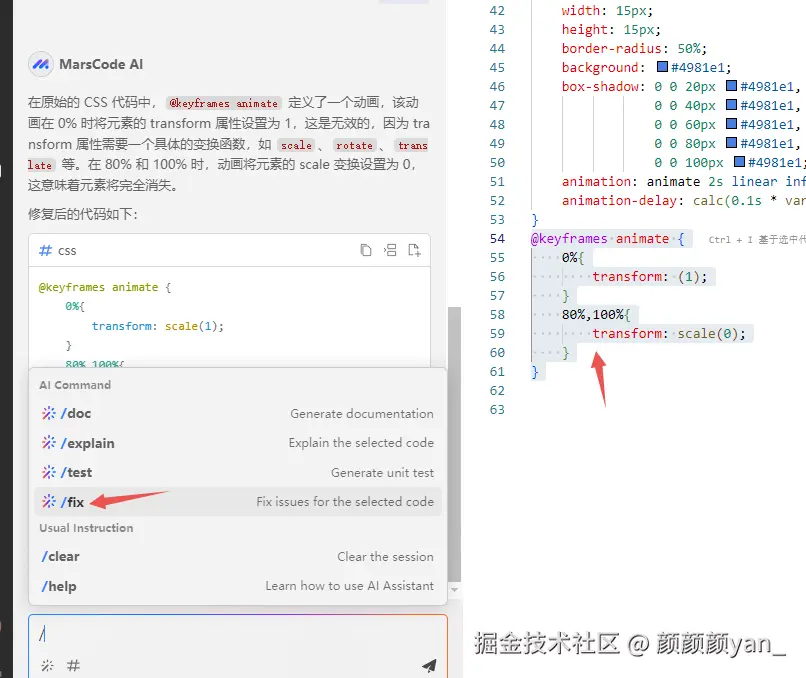806x678 pixels.
Task: Click 'transform: scale(1);' in chat code block
Action: pos(158,326)
